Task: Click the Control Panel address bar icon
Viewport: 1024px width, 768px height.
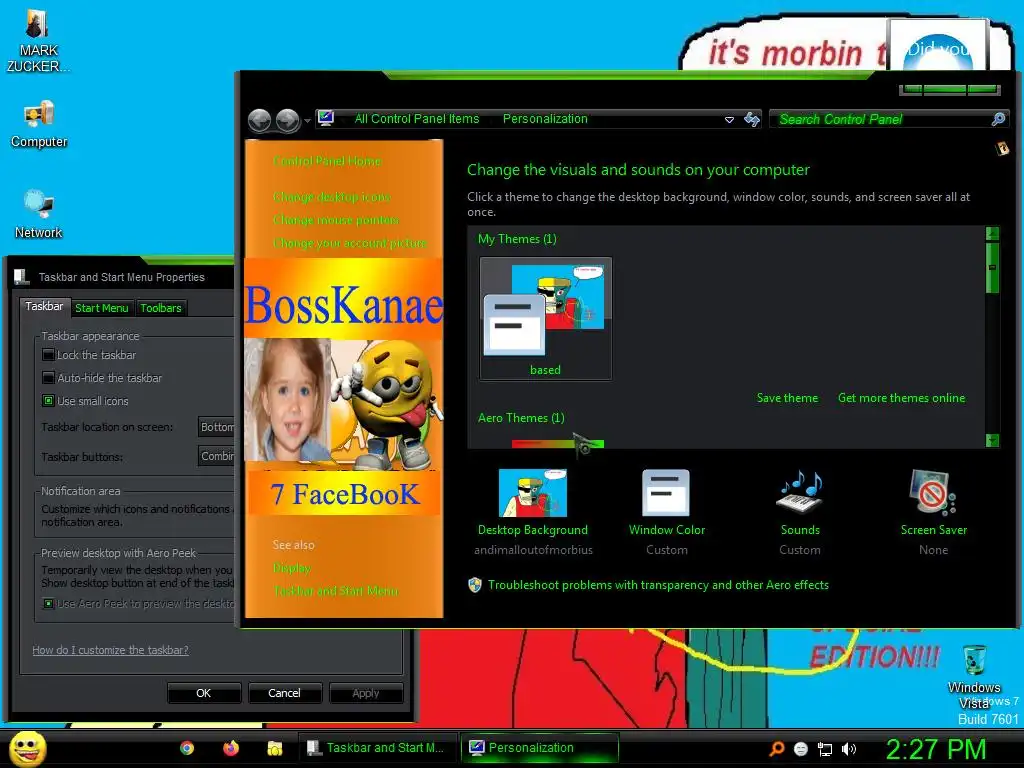Action: [x=326, y=118]
